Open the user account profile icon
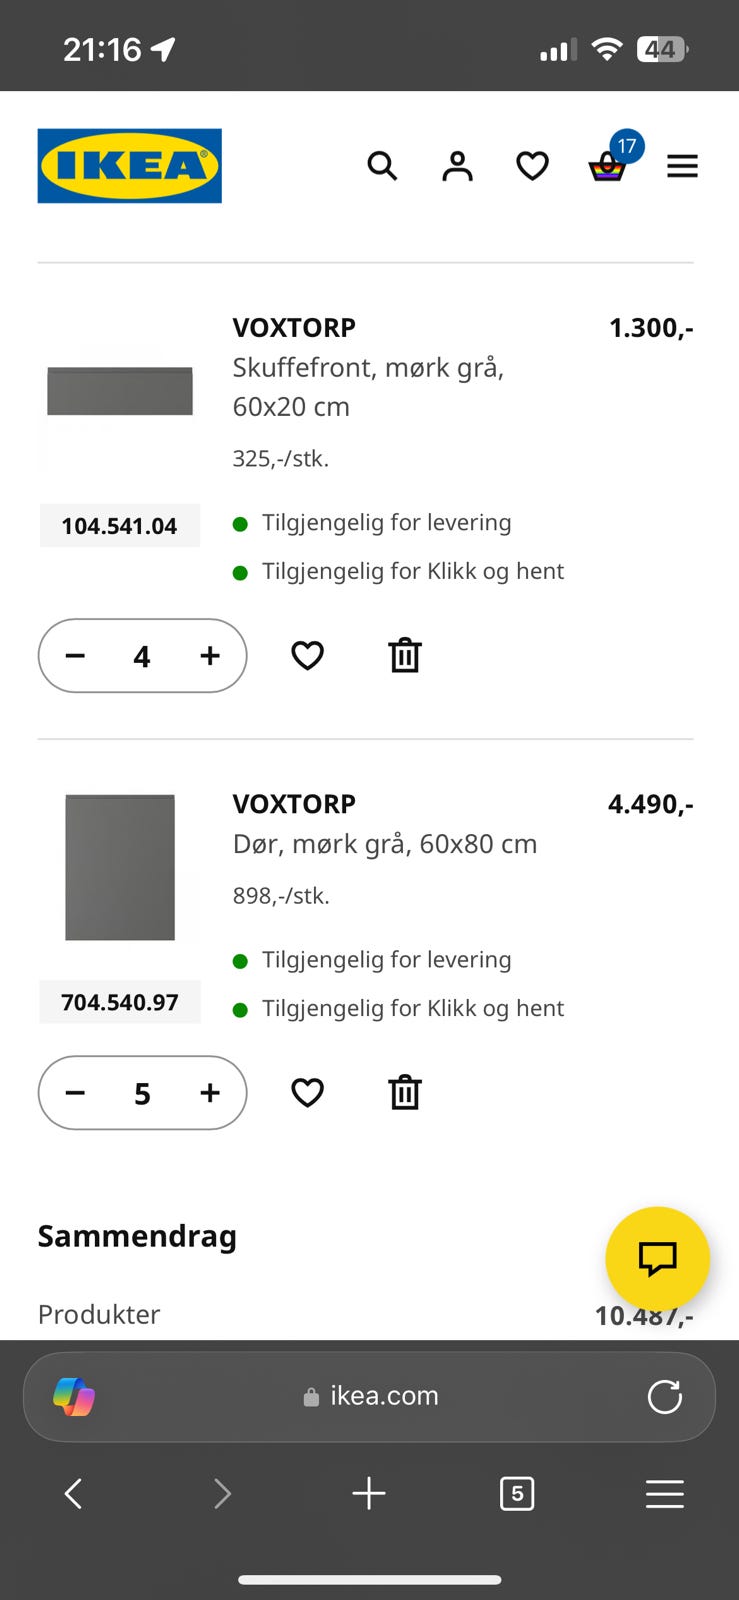 457,166
